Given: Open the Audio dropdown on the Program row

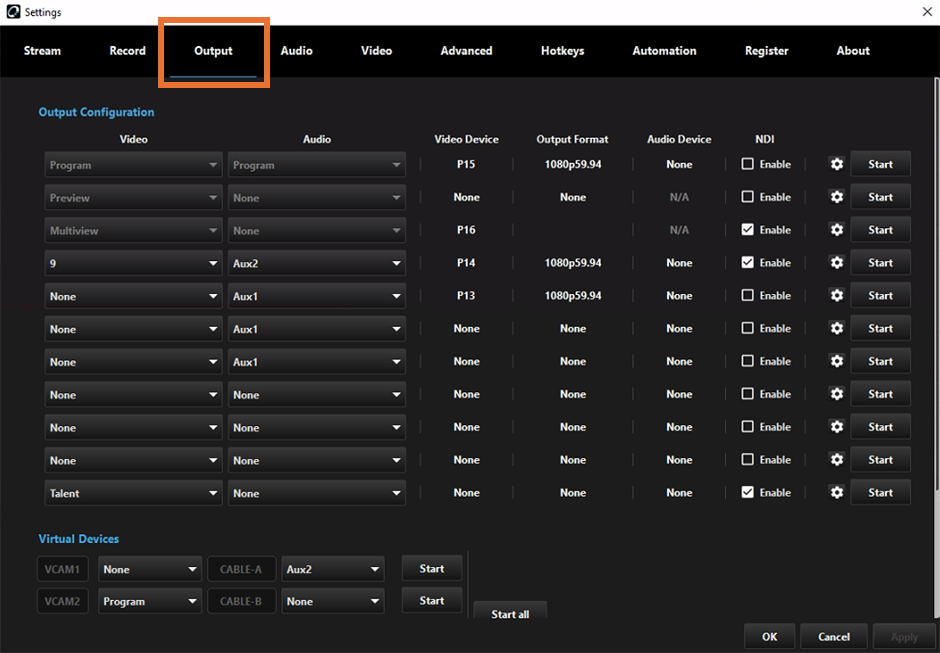Looking at the screenshot, I should point(316,164).
